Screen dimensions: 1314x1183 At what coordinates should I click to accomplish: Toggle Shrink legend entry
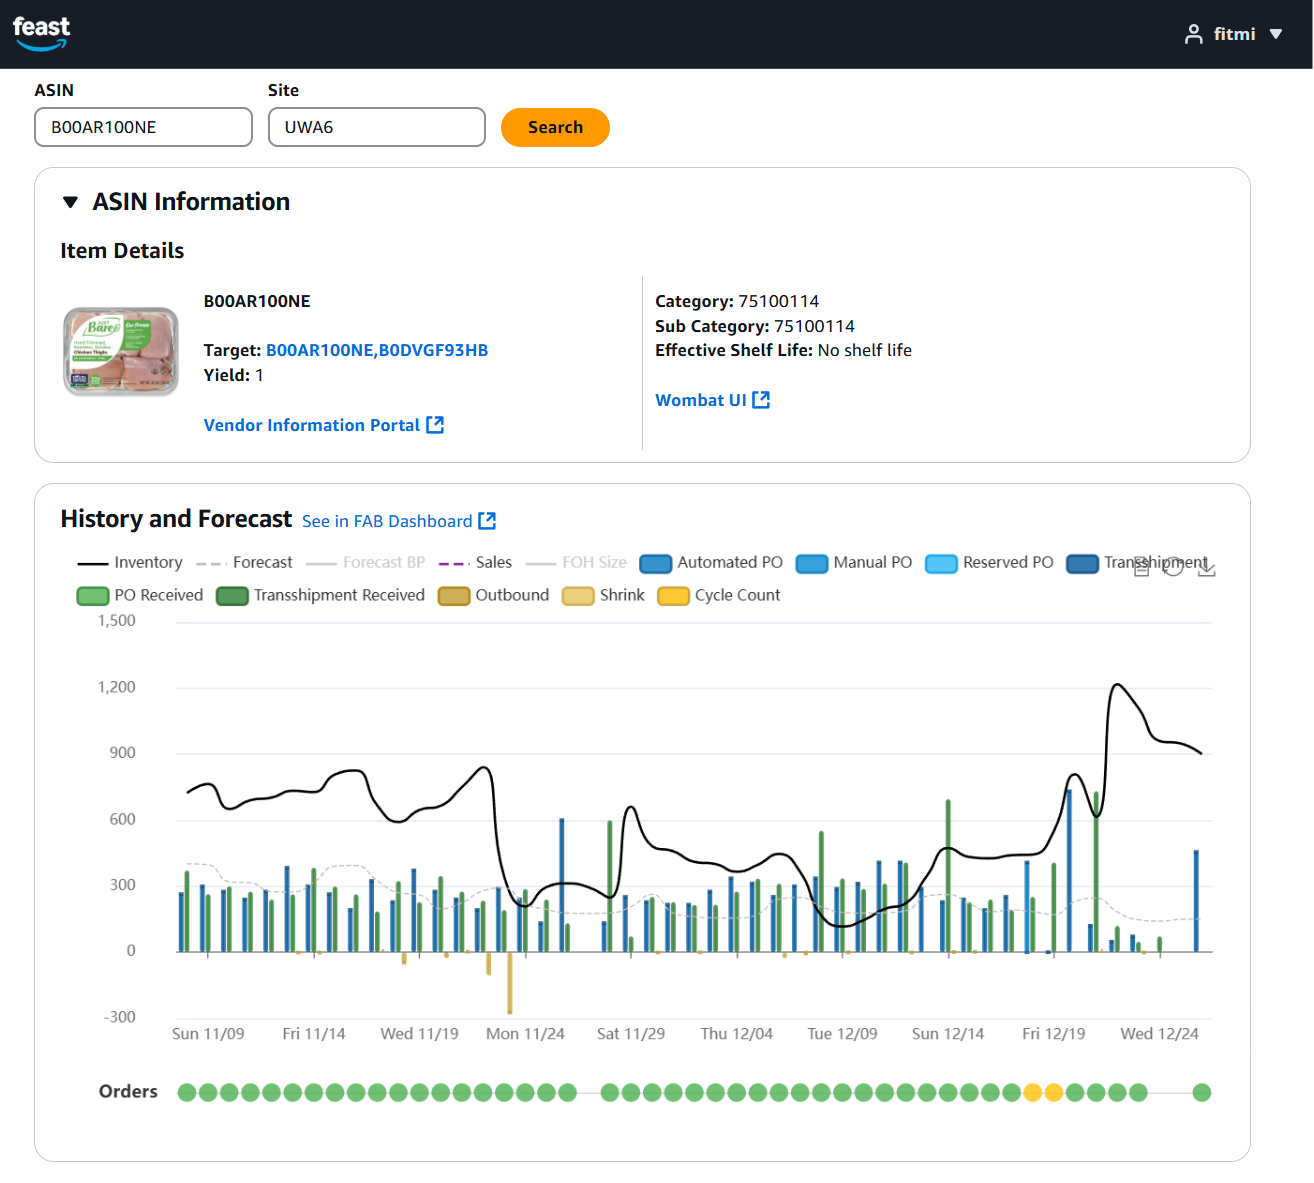pos(603,595)
